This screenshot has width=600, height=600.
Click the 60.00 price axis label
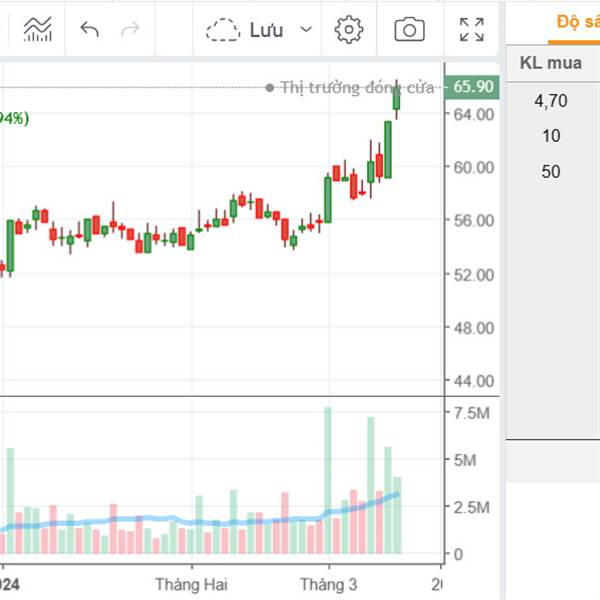tap(473, 167)
